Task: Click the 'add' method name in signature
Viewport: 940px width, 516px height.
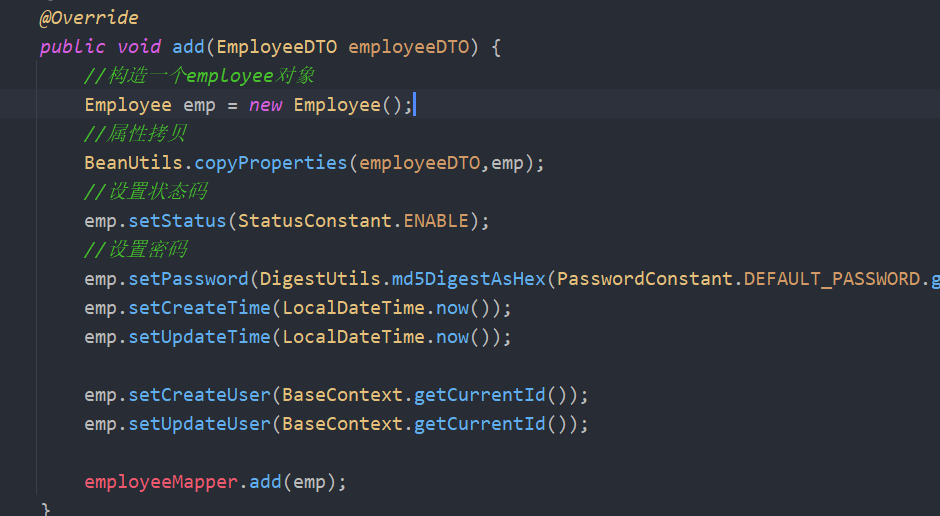Action: [x=188, y=47]
